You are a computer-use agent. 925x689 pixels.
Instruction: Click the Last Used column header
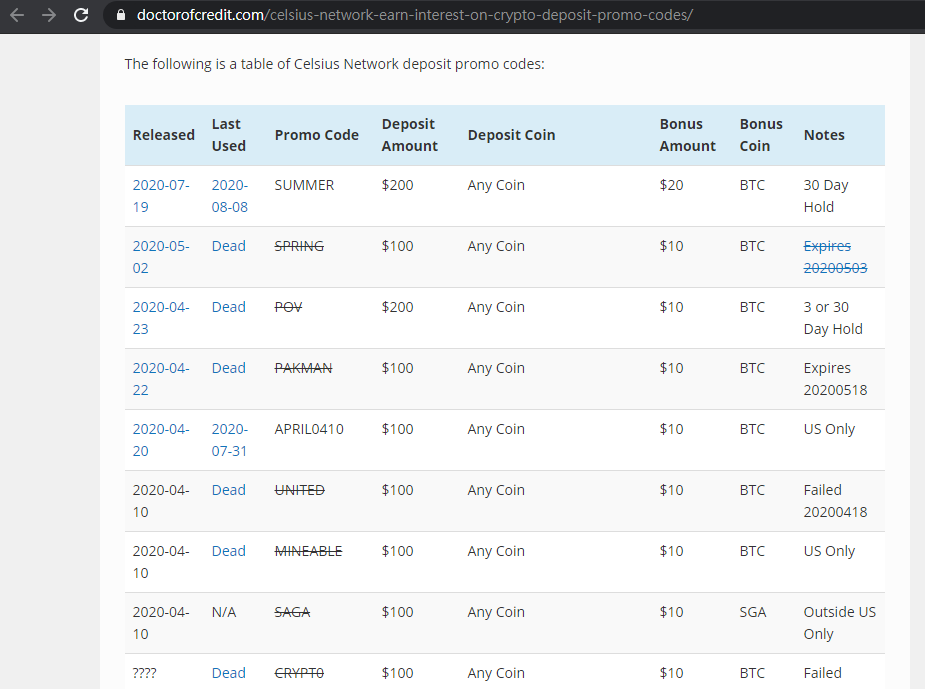[229, 135]
